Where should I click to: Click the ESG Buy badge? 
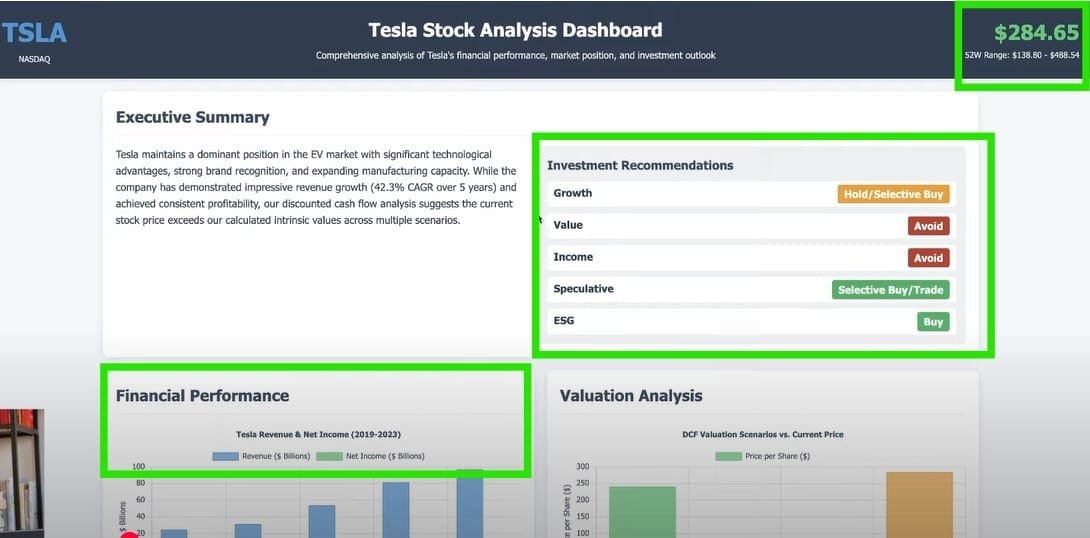pos(933,322)
